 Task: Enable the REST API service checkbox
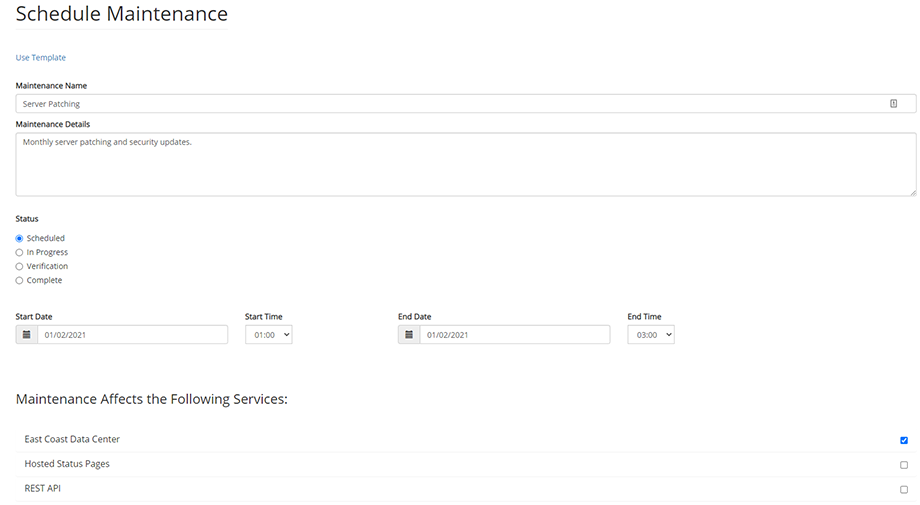[904, 490]
